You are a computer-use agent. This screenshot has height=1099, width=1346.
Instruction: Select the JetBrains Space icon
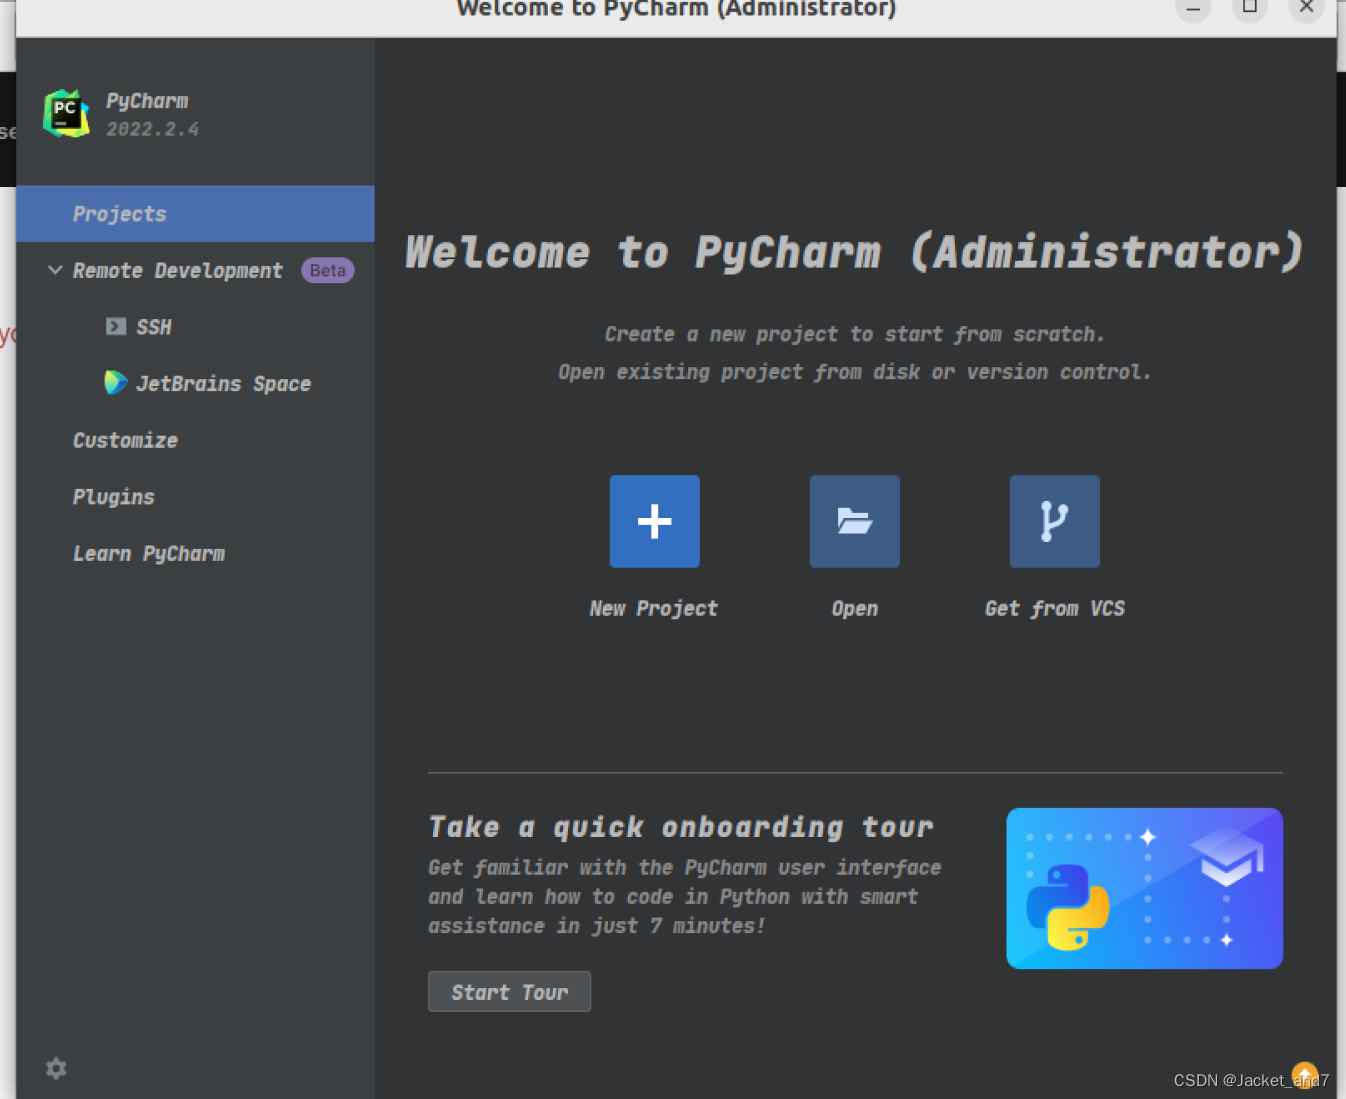point(115,382)
